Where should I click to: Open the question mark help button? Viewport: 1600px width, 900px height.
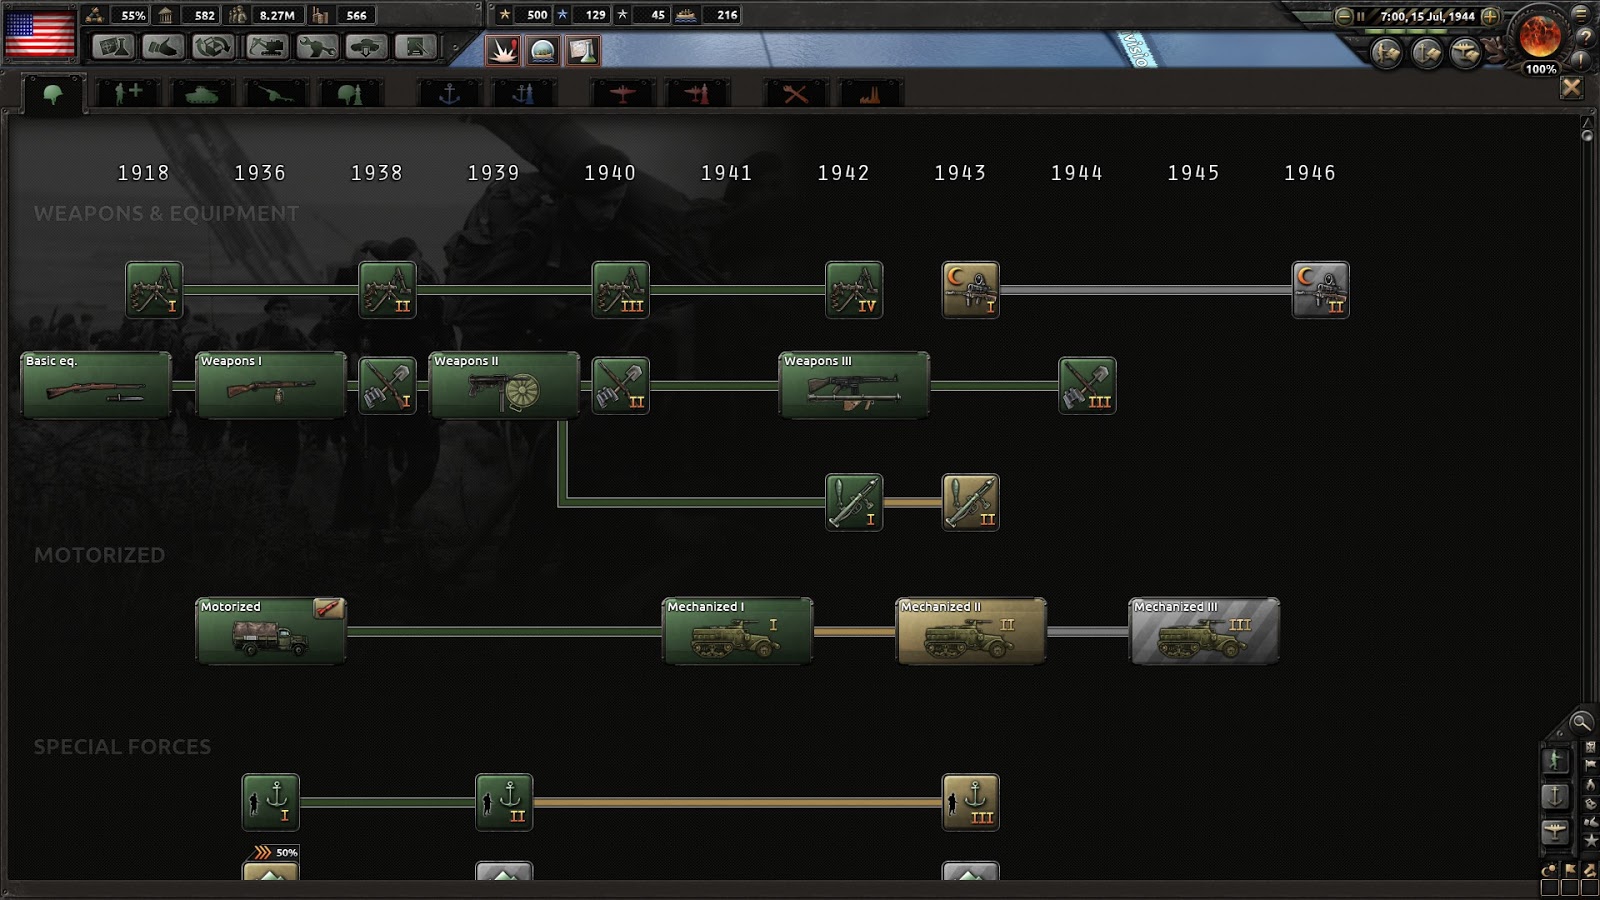tap(1585, 37)
